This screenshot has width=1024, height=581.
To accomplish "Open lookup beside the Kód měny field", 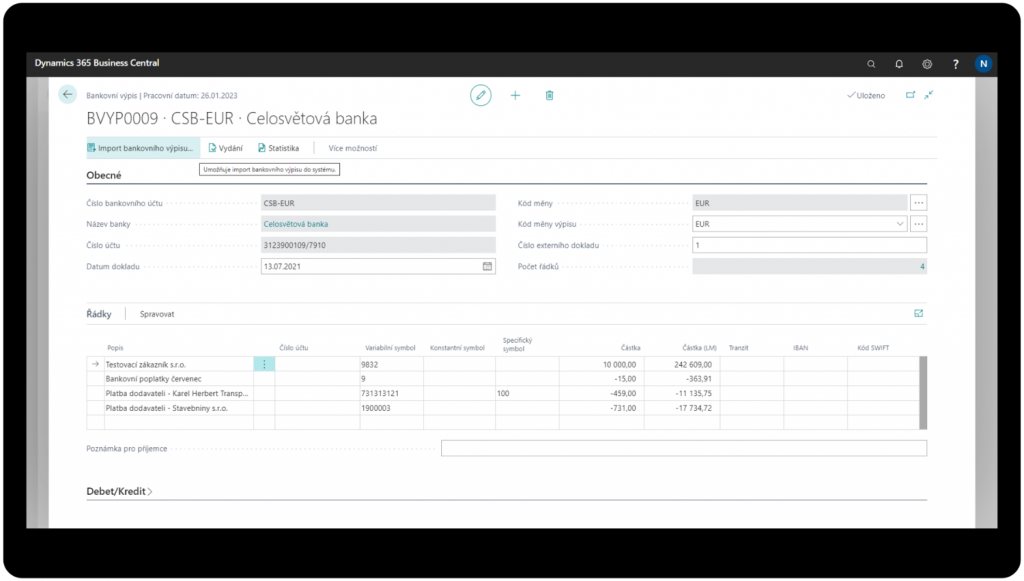I will [x=918, y=203].
